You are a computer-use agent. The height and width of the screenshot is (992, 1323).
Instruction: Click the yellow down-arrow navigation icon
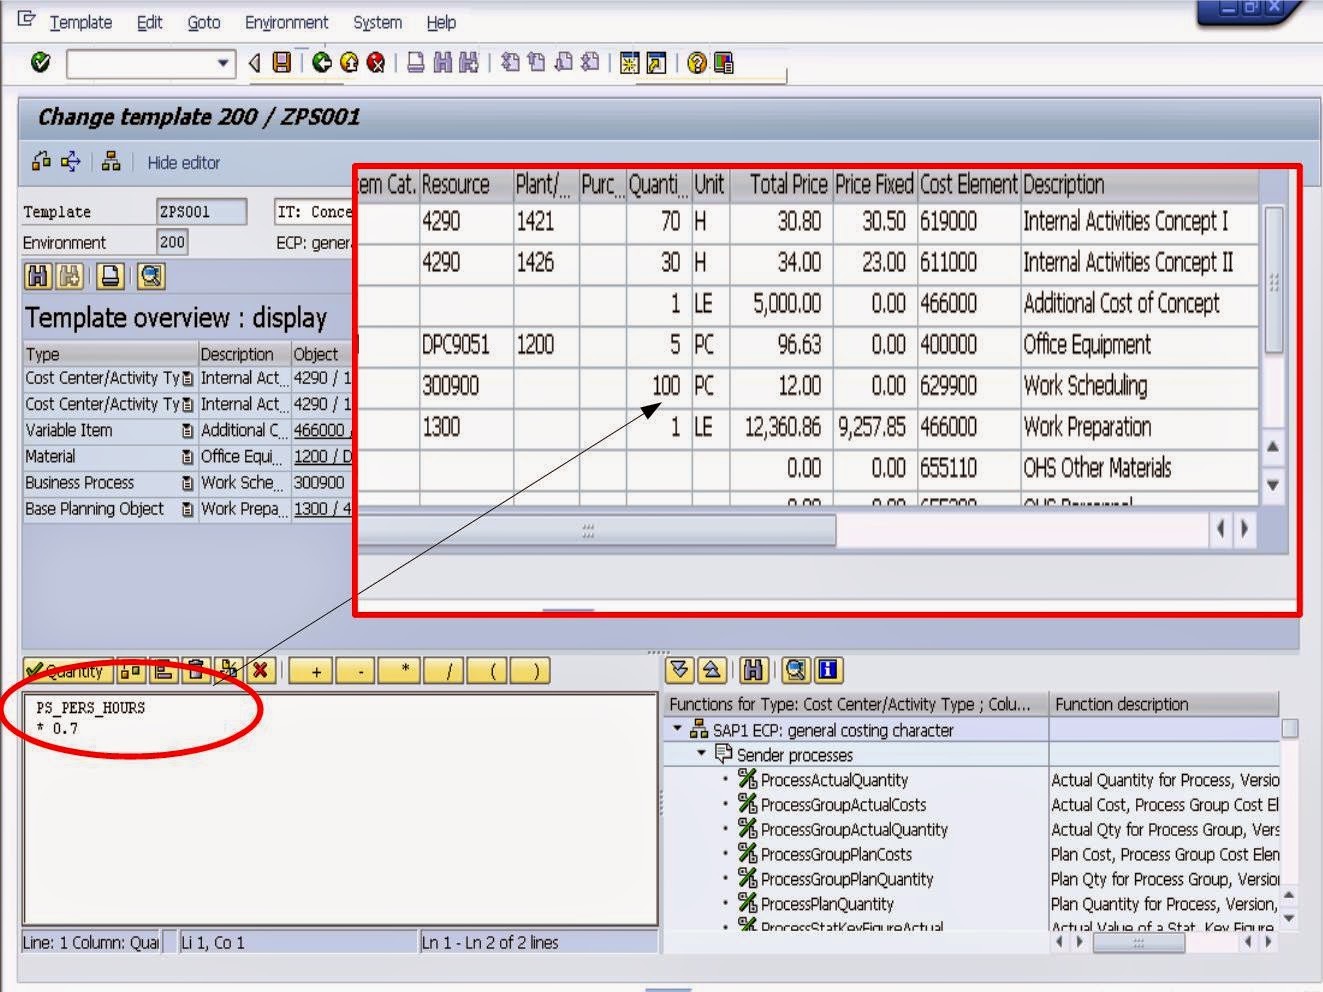tap(680, 670)
